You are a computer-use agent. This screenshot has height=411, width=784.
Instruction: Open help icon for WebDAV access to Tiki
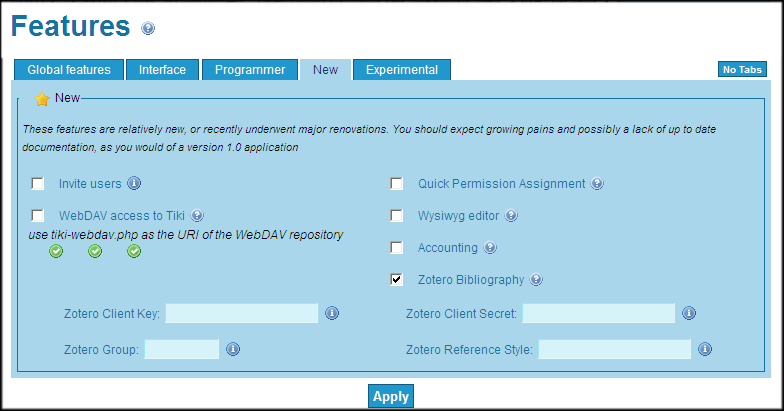tap(197, 216)
